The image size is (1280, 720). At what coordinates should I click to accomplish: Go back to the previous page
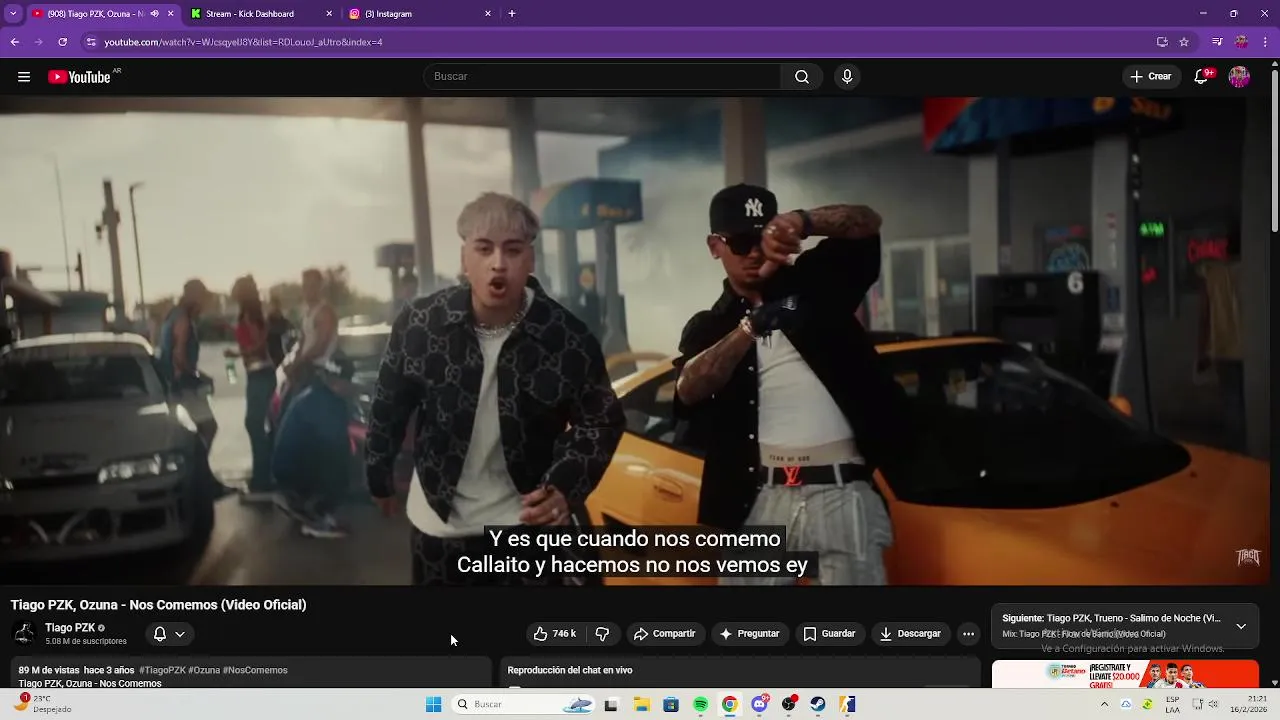point(15,42)
